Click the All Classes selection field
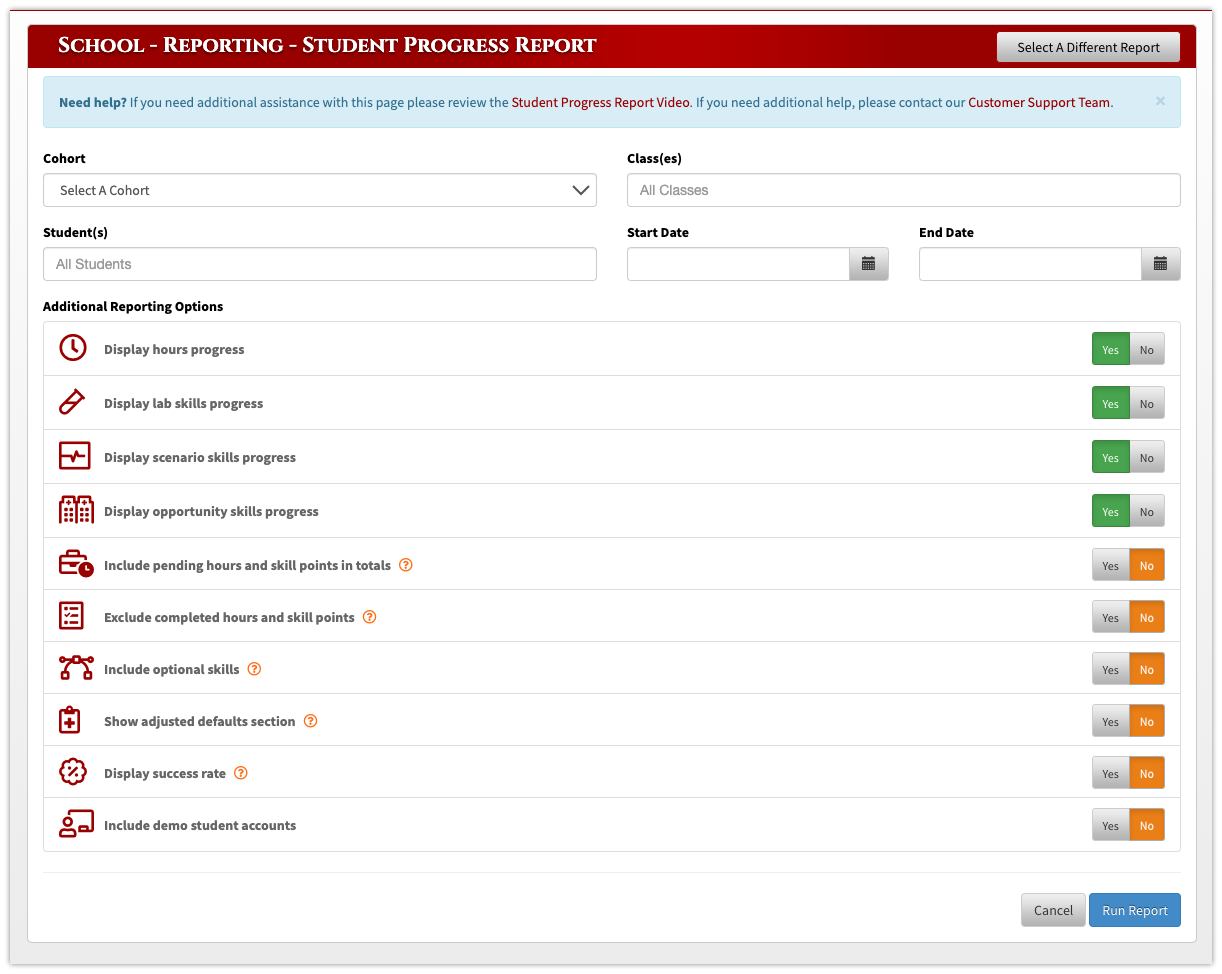The width and height of the screenshot is (1222, 974). (904, 190)
